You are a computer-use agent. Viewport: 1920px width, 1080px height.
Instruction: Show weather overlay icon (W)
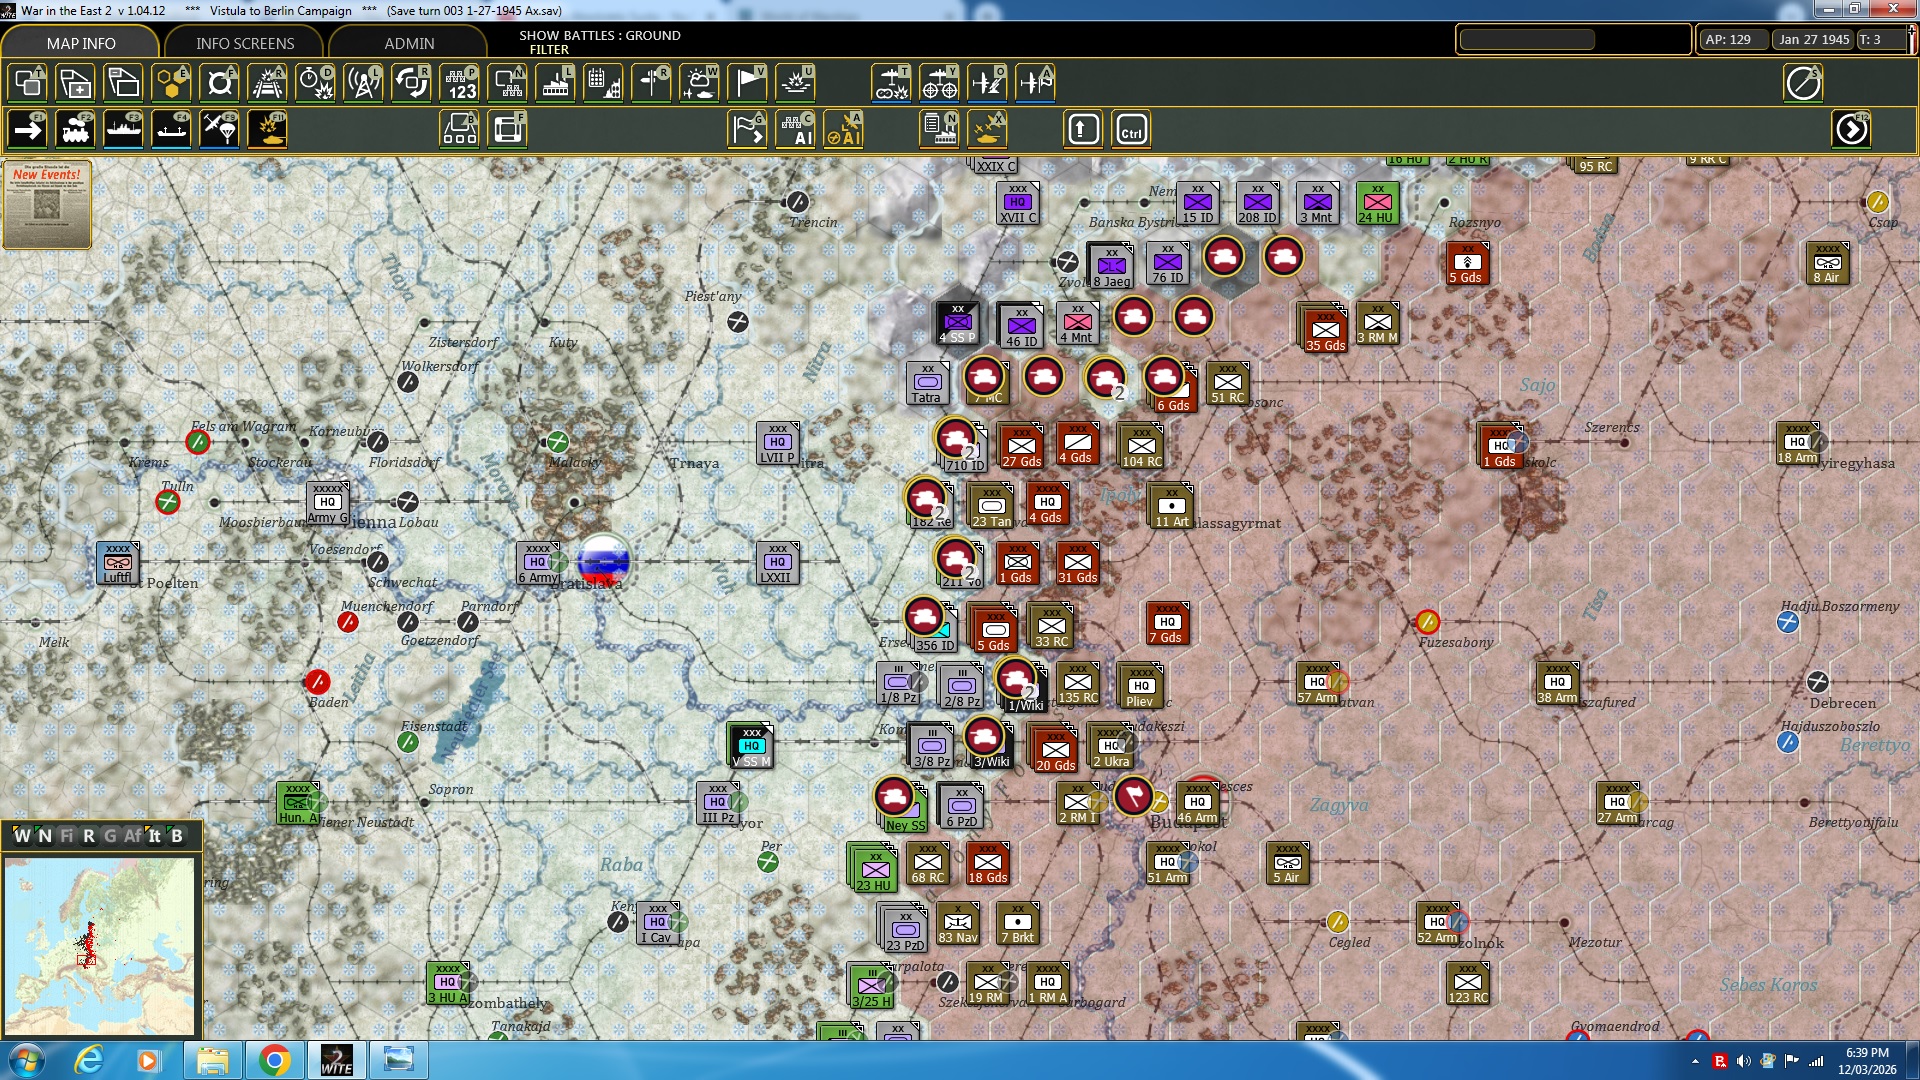pyautogui.click(x=700, y=83)
